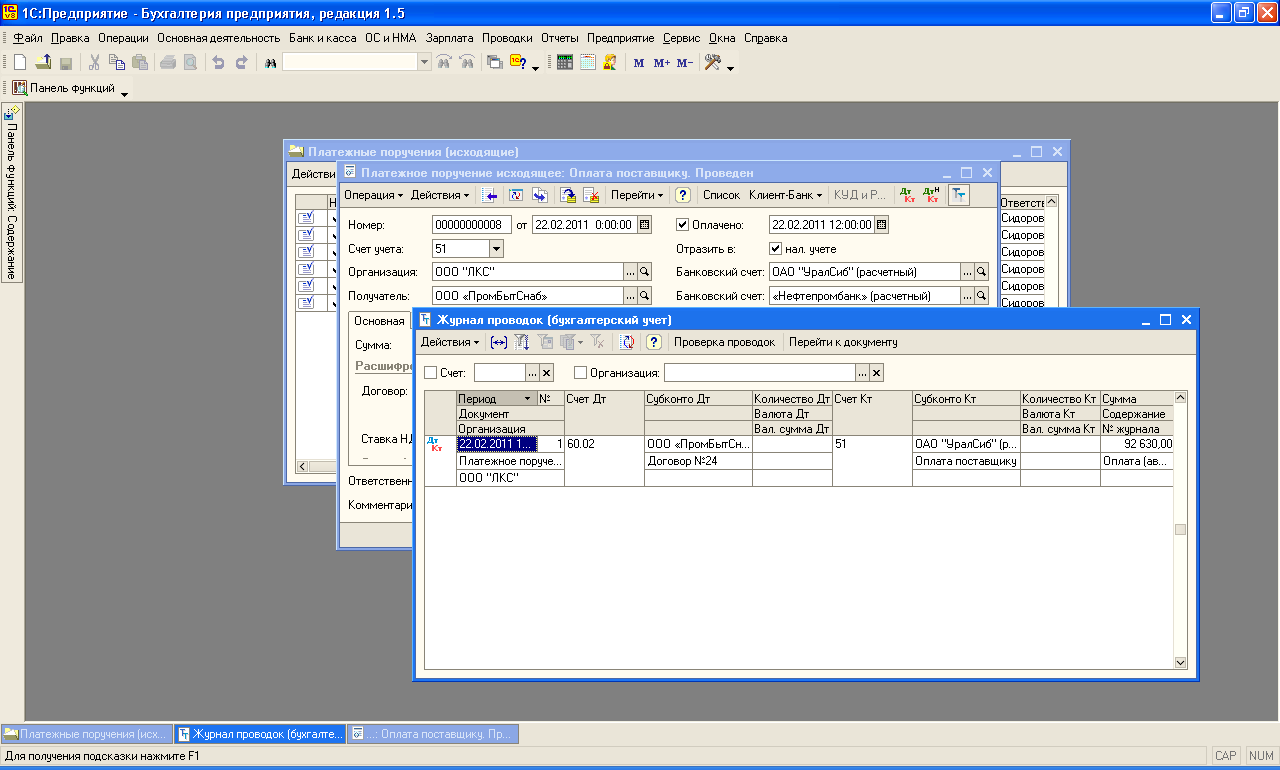Click the M+ memory add icon
The image size is (1280, 770).
tap(662, 62)
